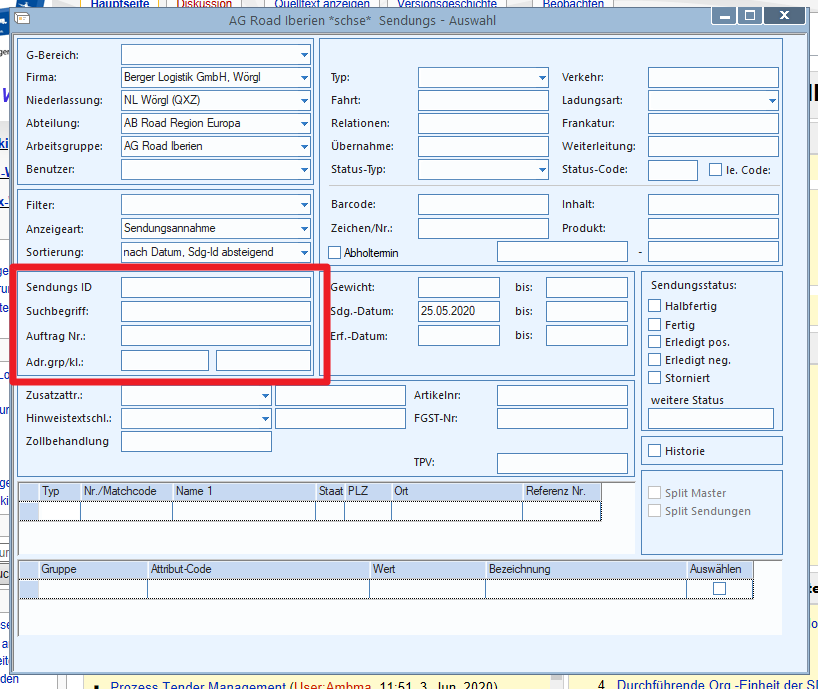Image resolution: width=818 pixels, height=689 pixels.
Task: Click into the Sendungs ID field
Action: [216, 287]
